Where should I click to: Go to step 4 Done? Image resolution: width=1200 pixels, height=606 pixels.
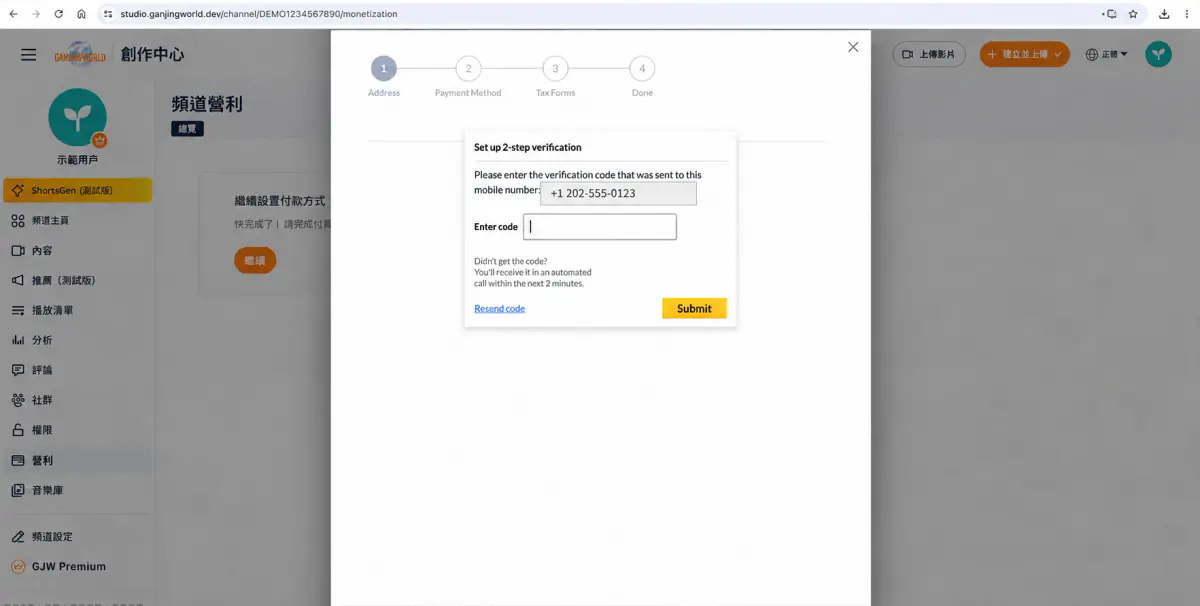coord(642,77)
